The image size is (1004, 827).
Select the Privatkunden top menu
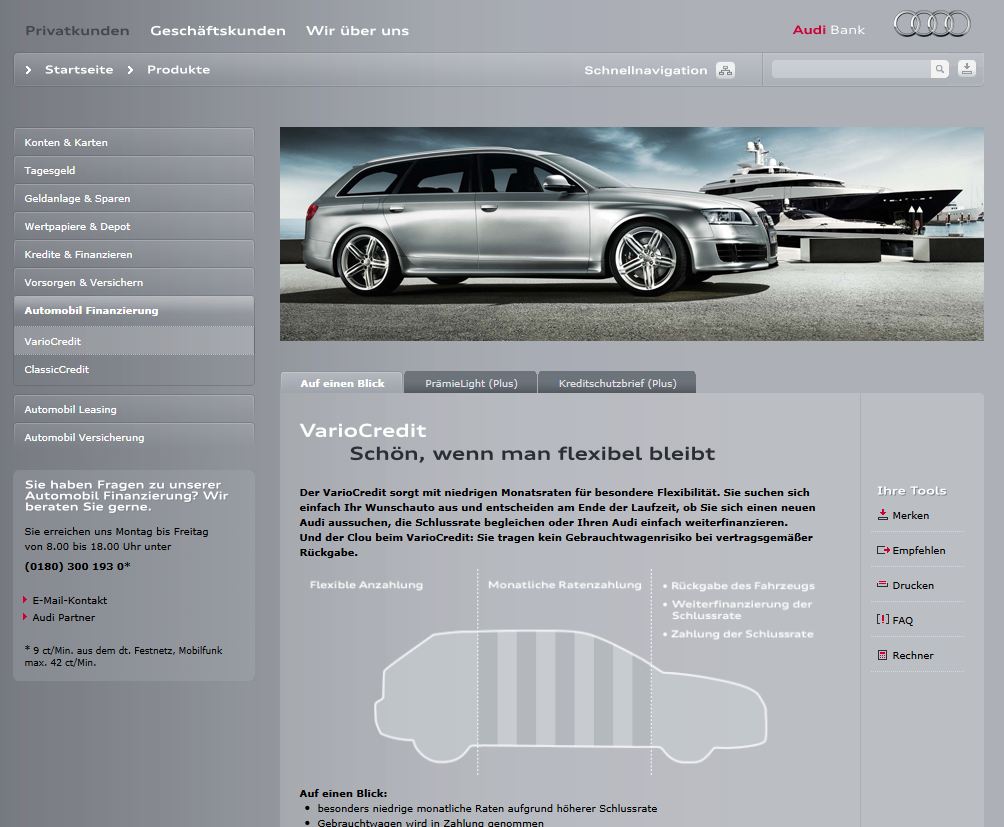(x=77, y=31)
